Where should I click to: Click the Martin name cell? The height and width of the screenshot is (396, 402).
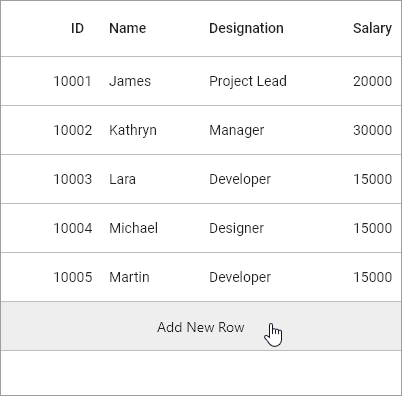pos(129,277)
